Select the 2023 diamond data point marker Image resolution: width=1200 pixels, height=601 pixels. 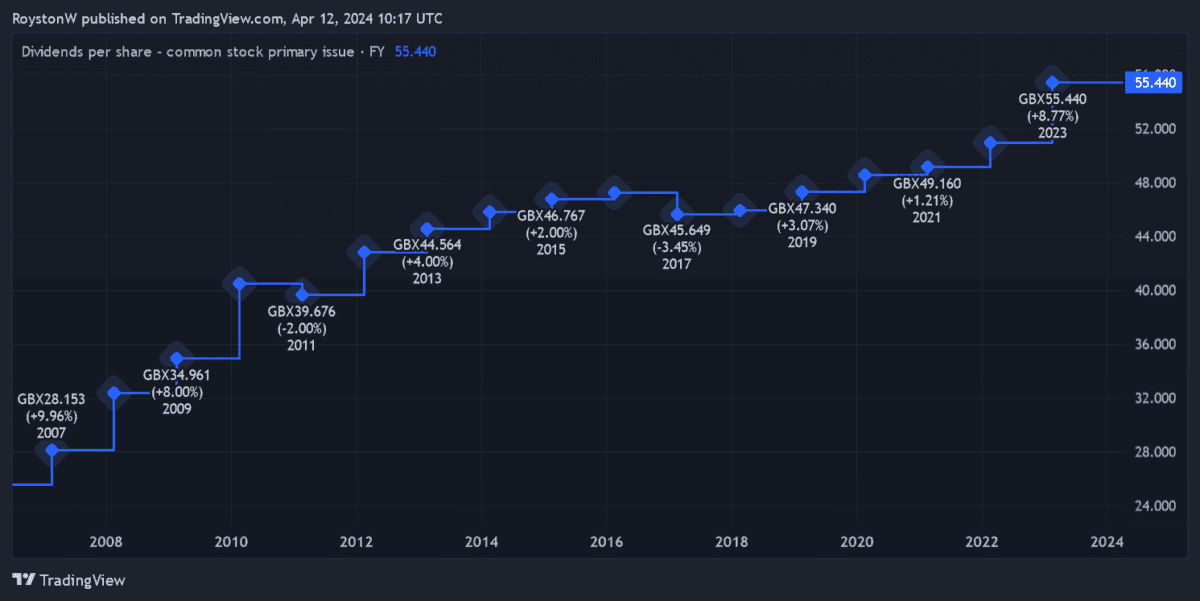[x=1052, y=82]
